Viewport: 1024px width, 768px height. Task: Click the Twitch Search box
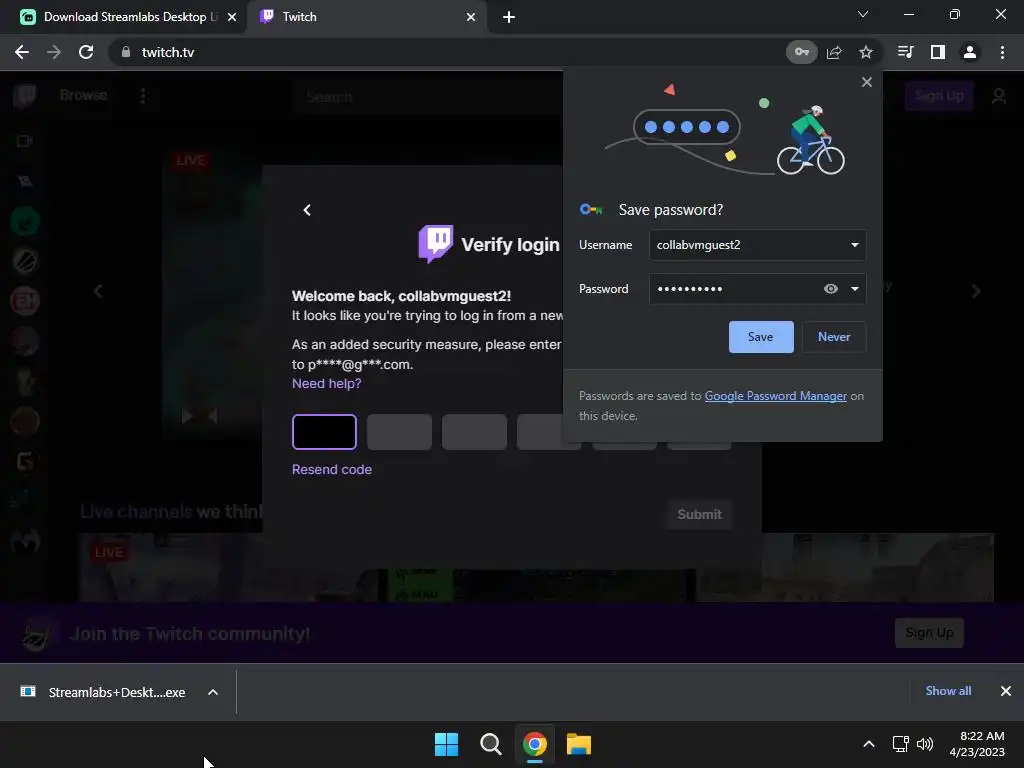428,97
